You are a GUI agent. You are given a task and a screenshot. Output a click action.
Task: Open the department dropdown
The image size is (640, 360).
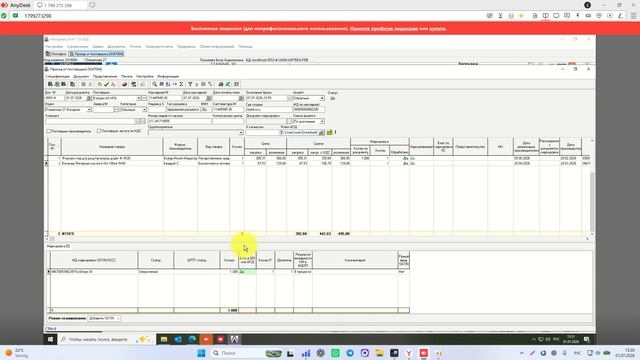pos(89,110)
